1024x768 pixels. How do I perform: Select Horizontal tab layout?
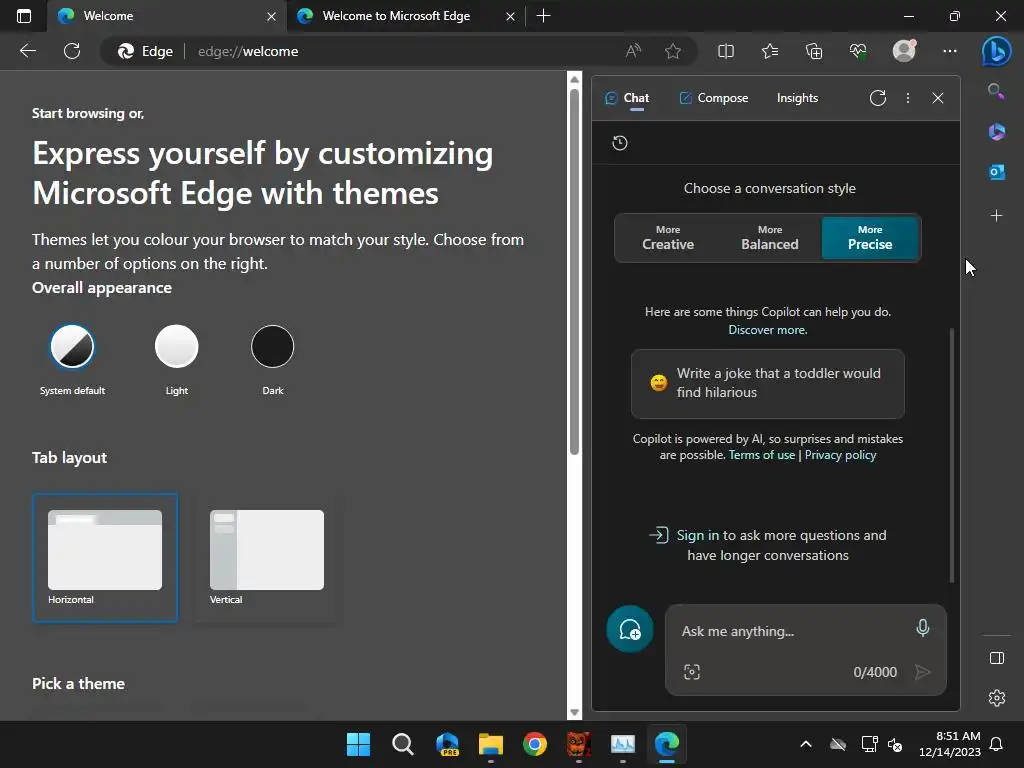click(104, 557)
